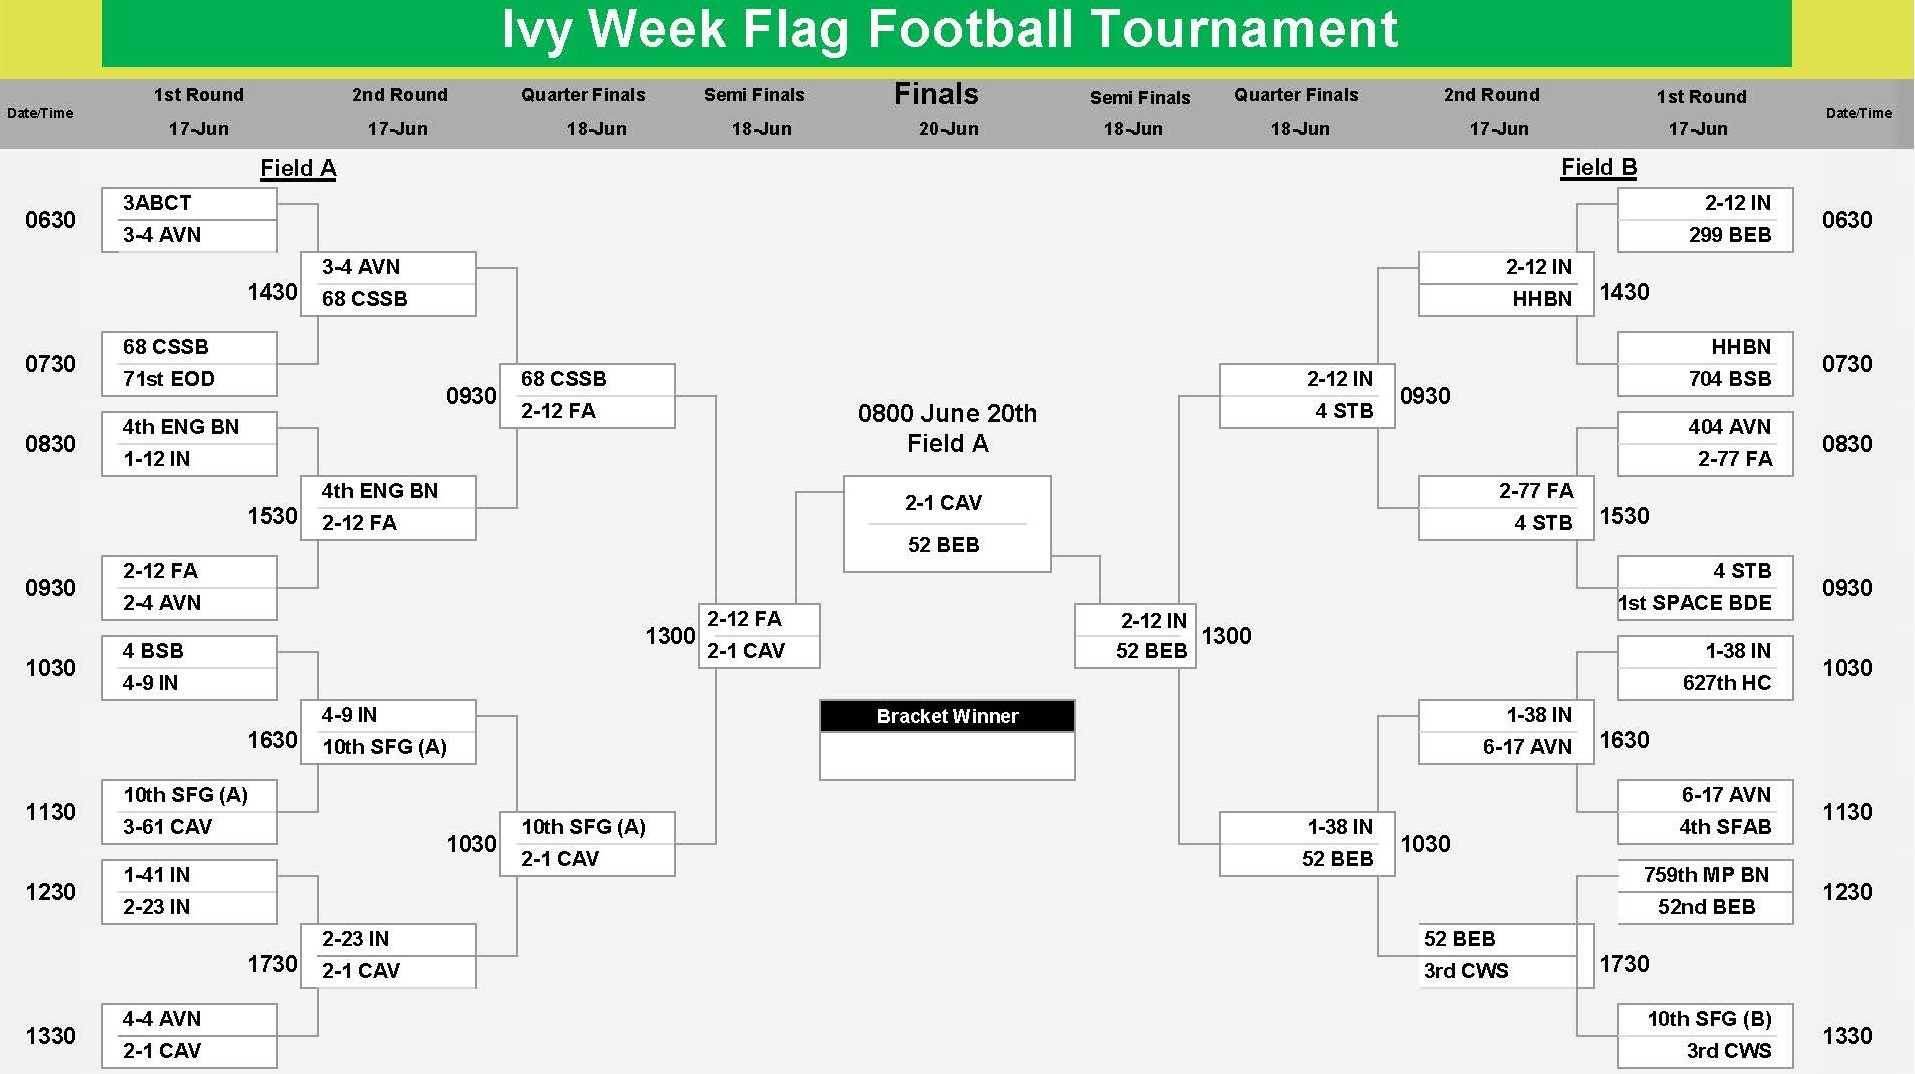Select the Field B heading
Viewport: 1915px width, 1074px height.
click(1599, 168)
